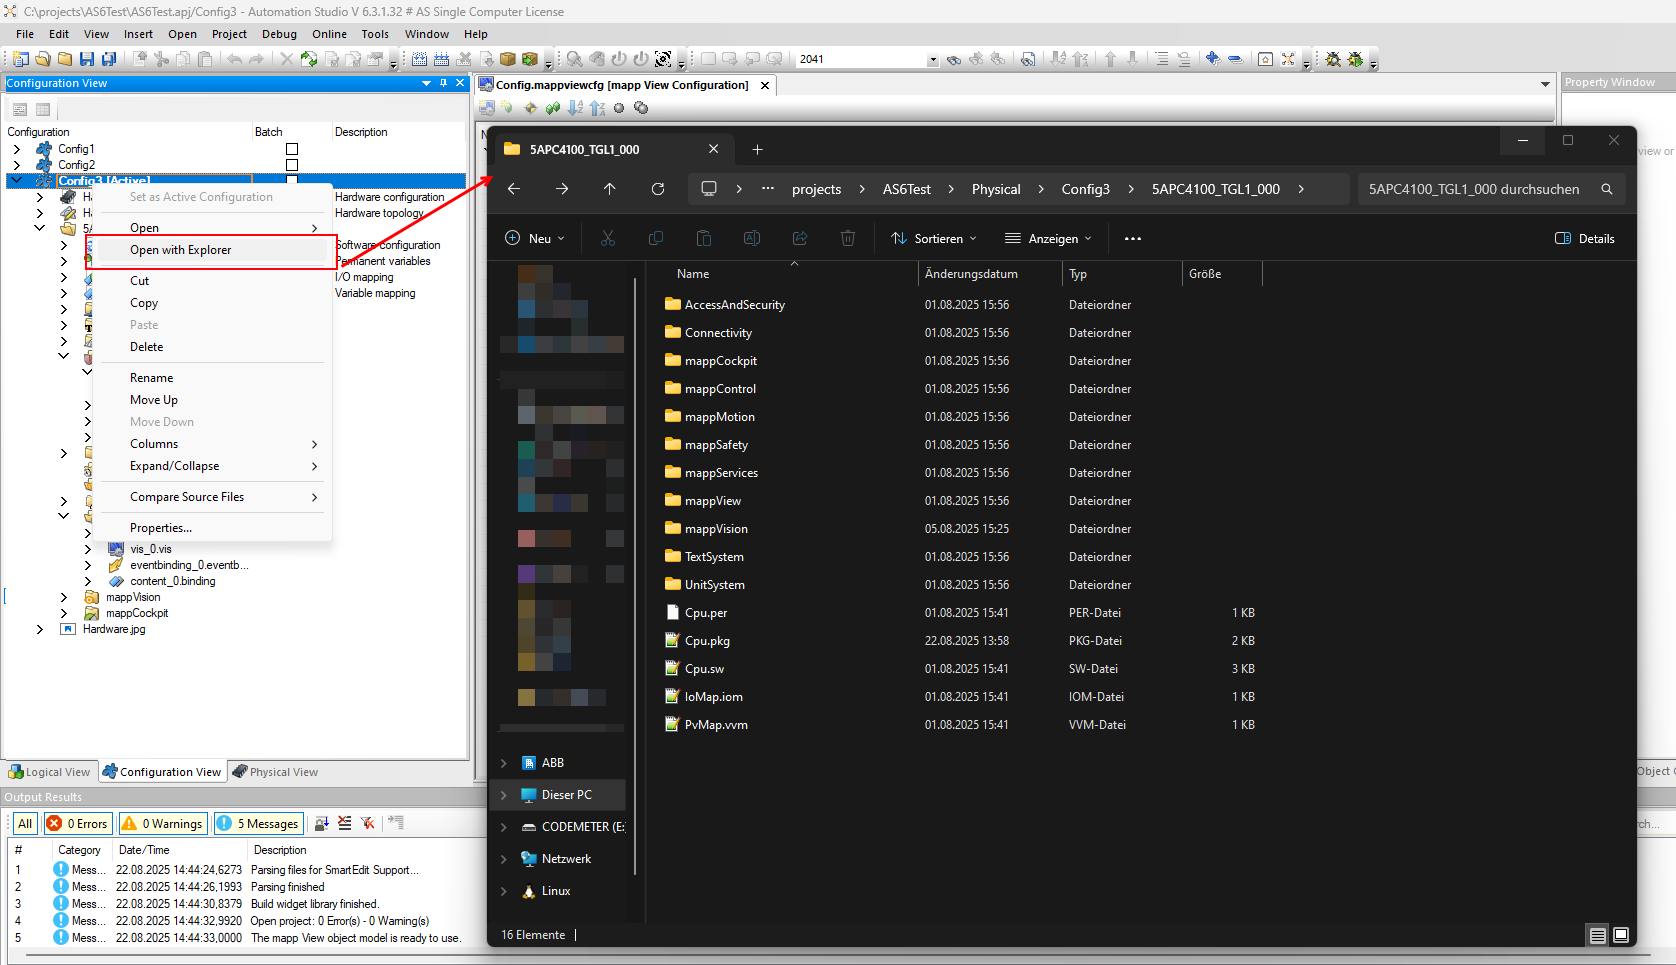
Task: Click the bug with green arrow icon
Action: tap(1355, 59)
